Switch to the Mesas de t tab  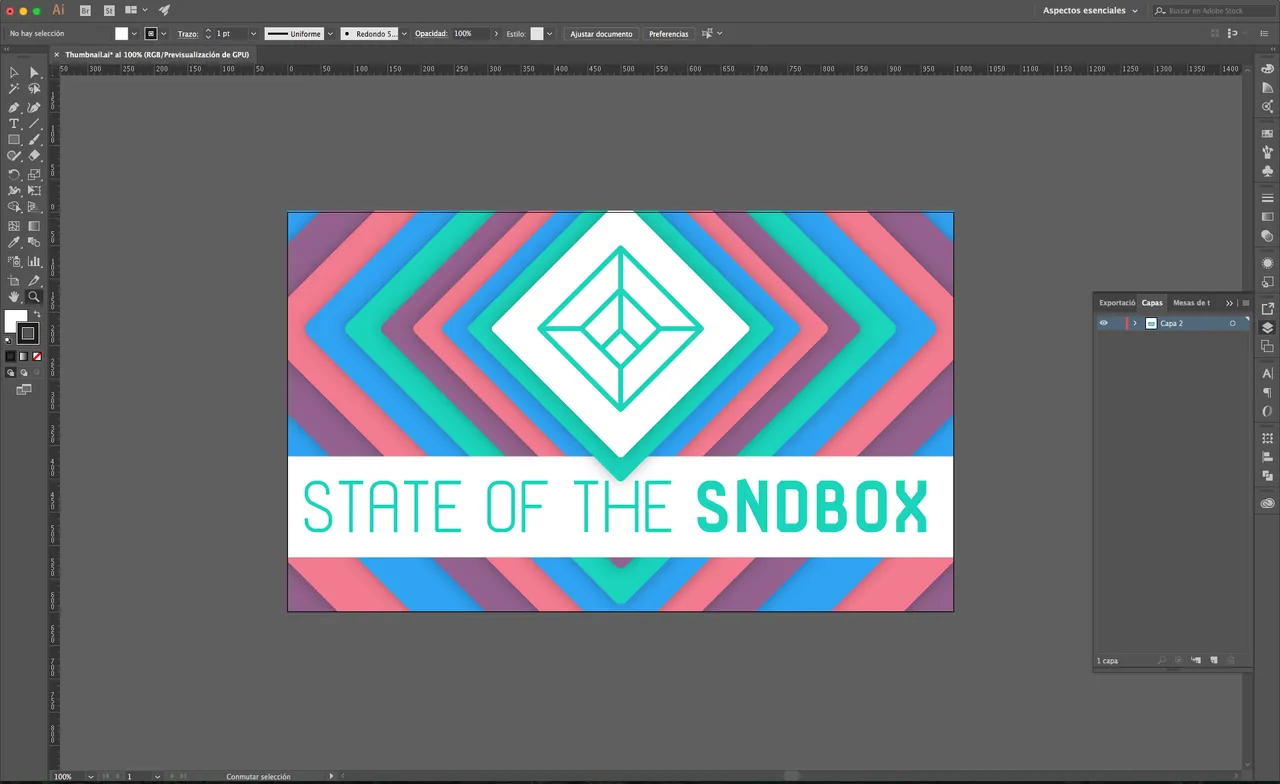tap(1191, 302)
